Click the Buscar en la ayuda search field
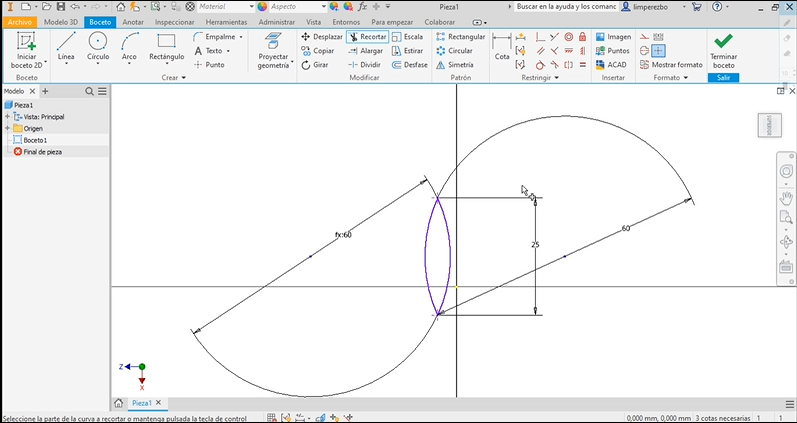 click(x=566, y=7)
